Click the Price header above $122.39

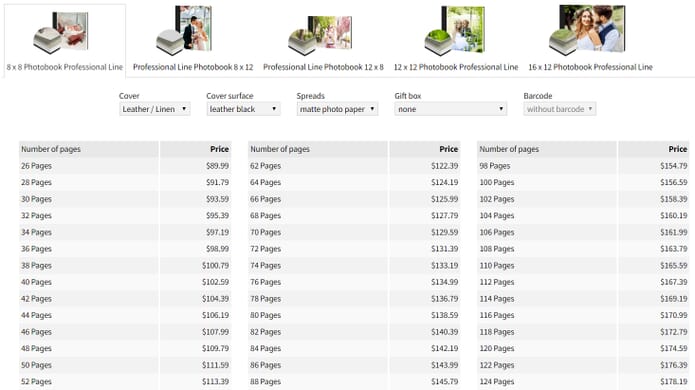[x=425, y=149]
